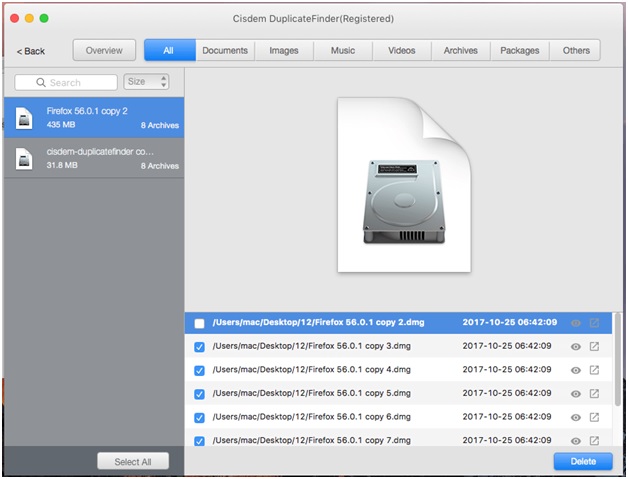The image size is (628, 479).
Task: Preview Firefox 56.0.1 copy 6.dmg via eye icon
Action: 576,418
